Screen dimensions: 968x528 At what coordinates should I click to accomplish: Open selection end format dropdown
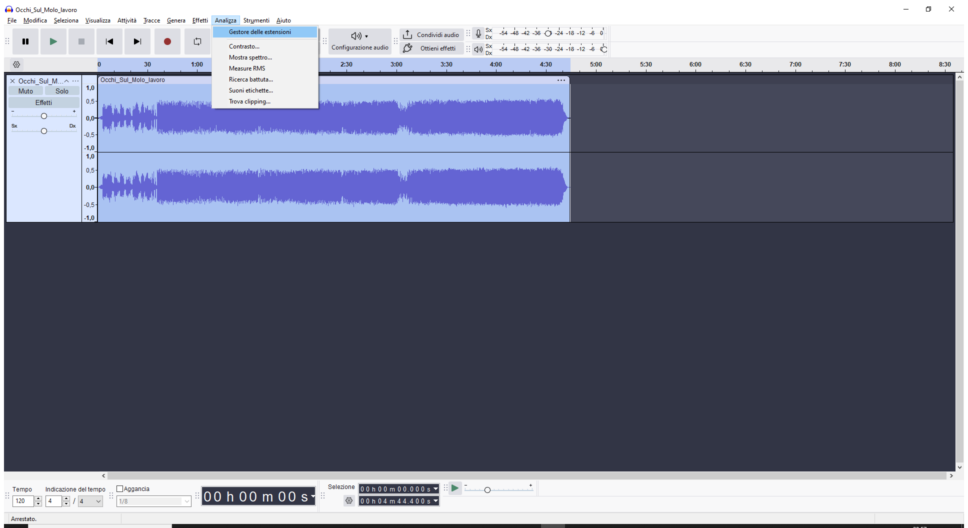[x=436, y=501]
